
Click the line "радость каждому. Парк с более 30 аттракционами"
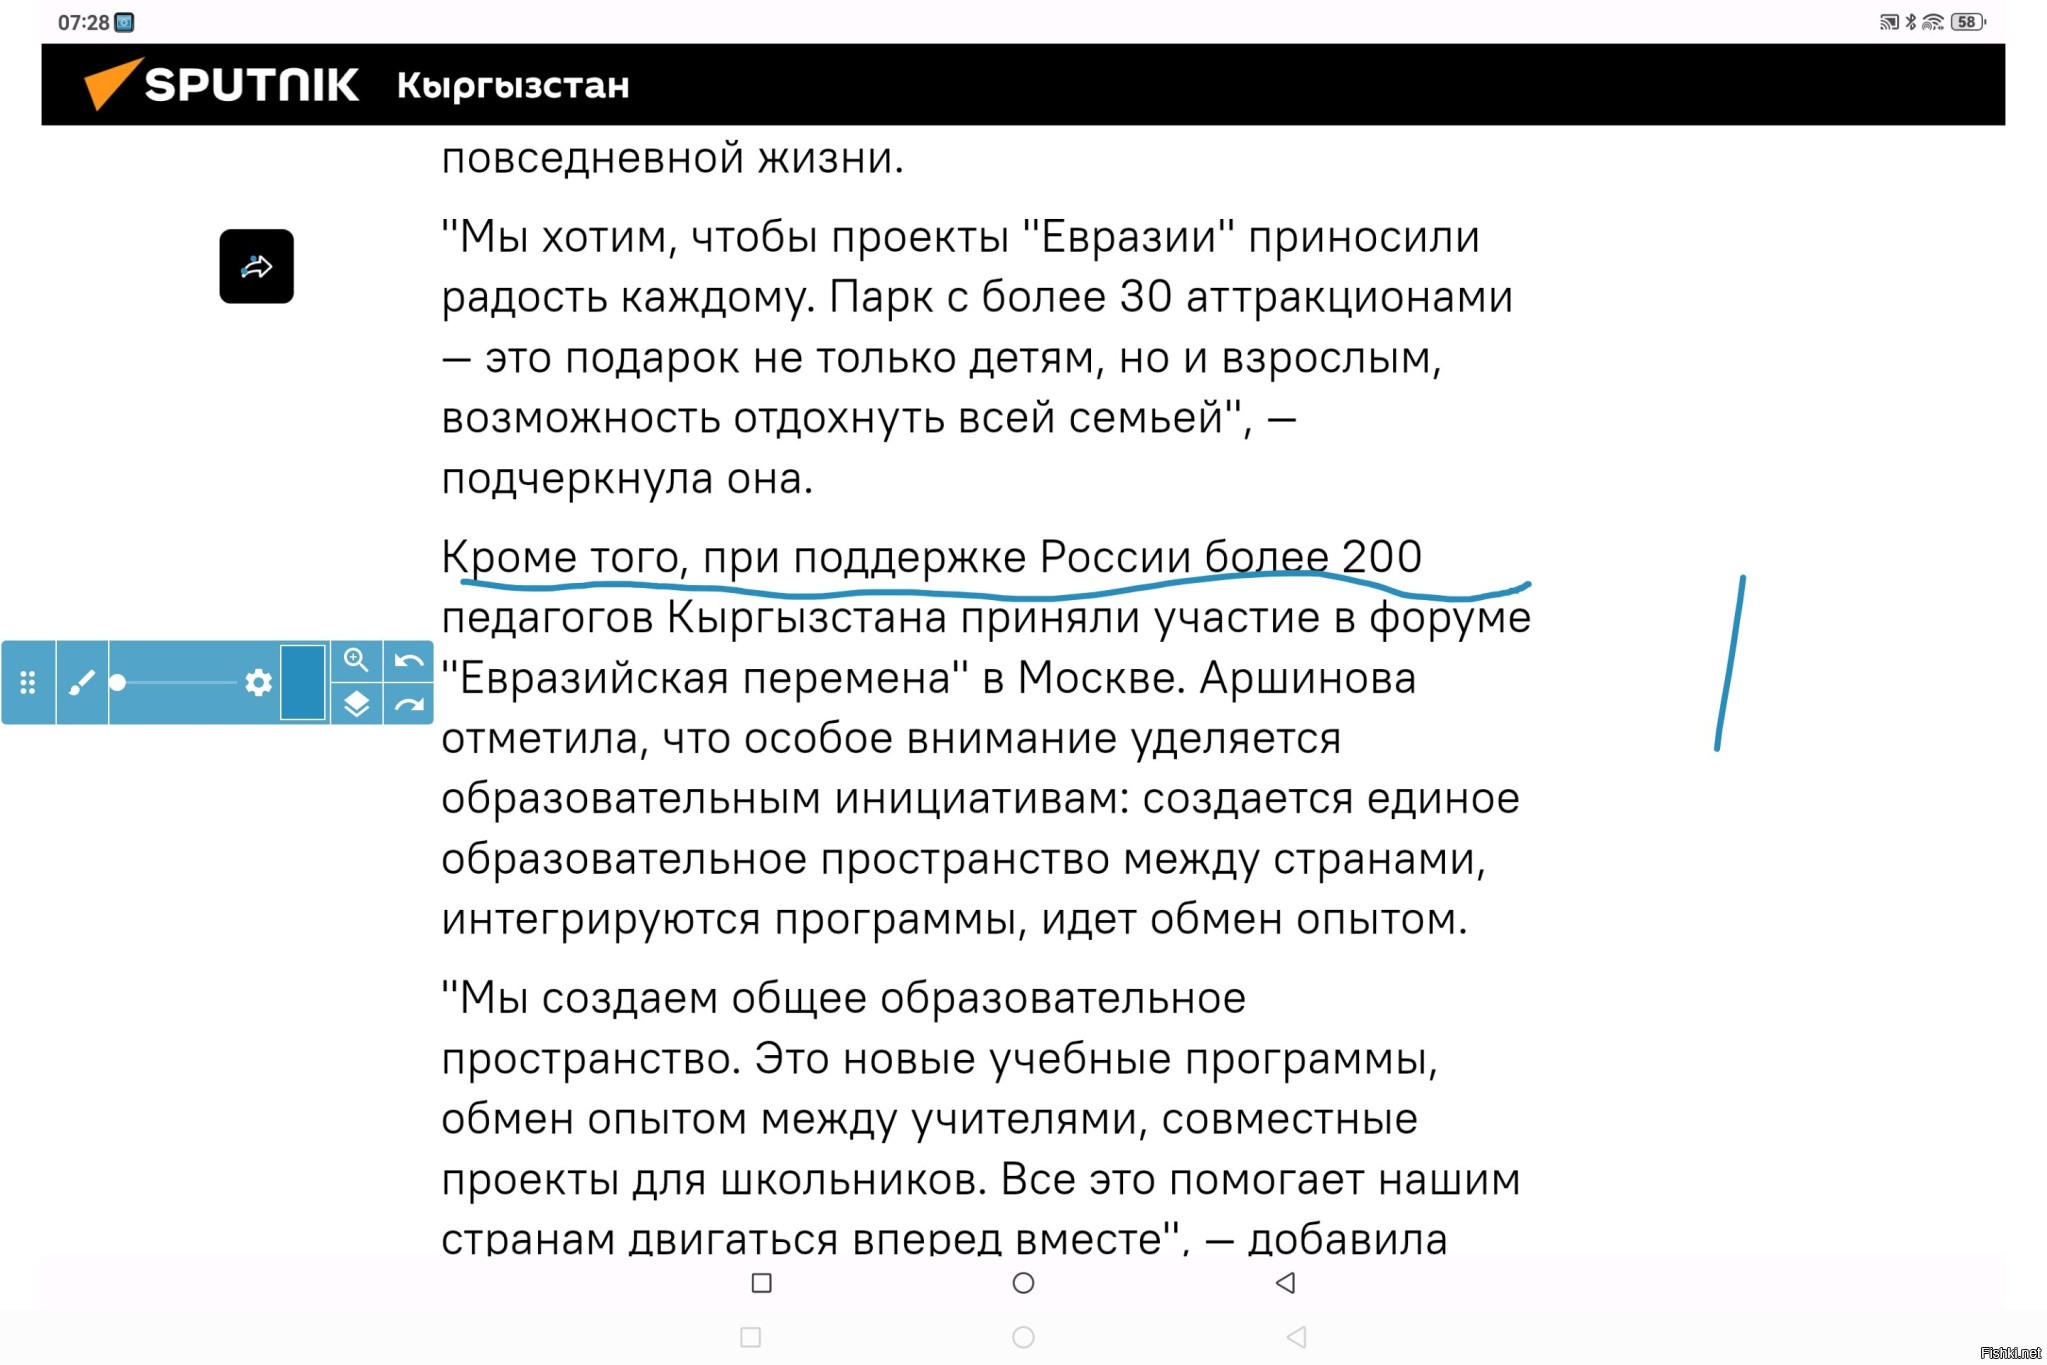(x=977, y=297)
